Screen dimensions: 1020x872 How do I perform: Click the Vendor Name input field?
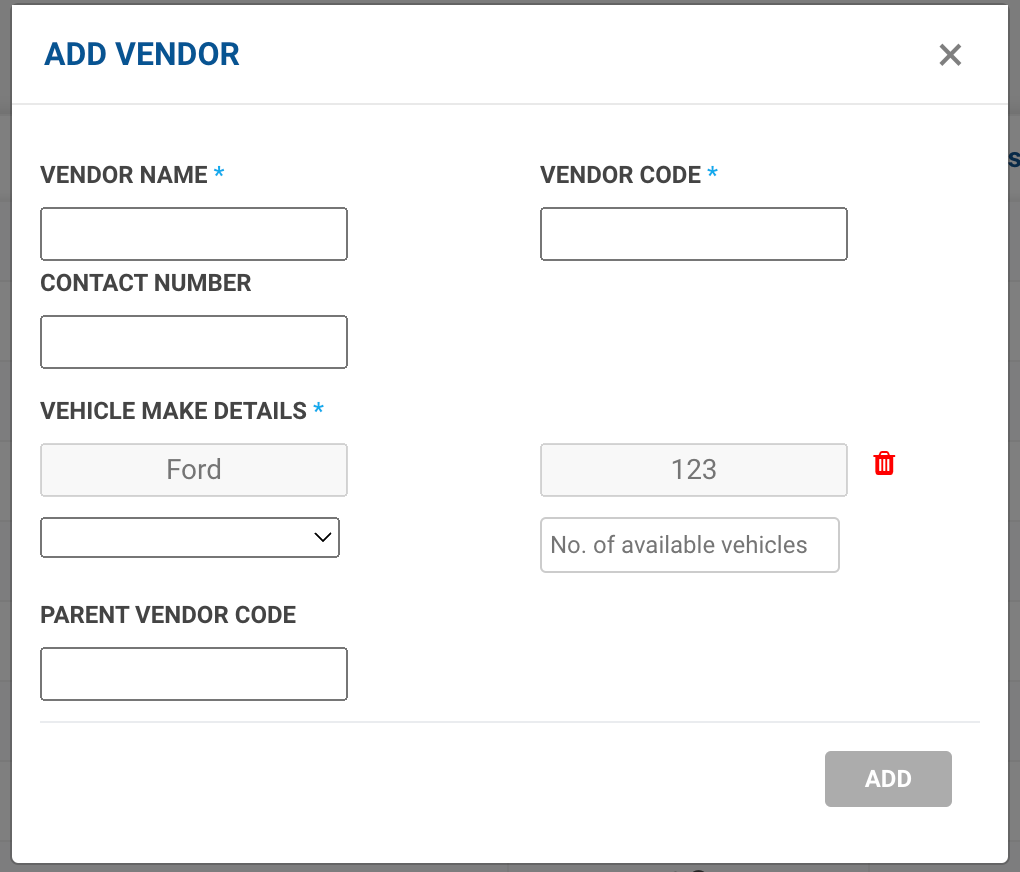tap(194, 234)
